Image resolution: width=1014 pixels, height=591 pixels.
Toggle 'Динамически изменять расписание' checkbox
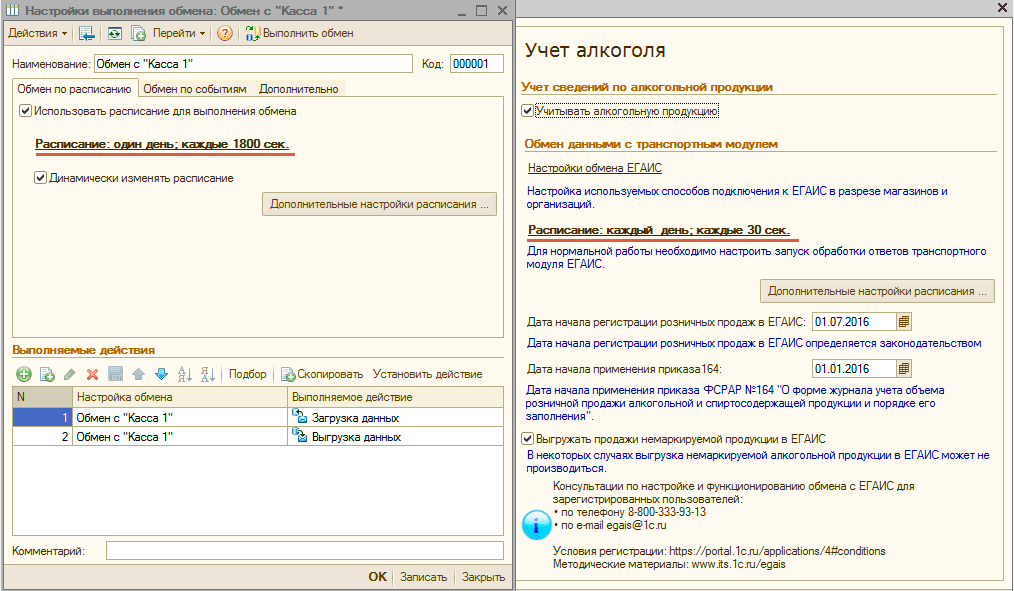click(x=41, y=178)
